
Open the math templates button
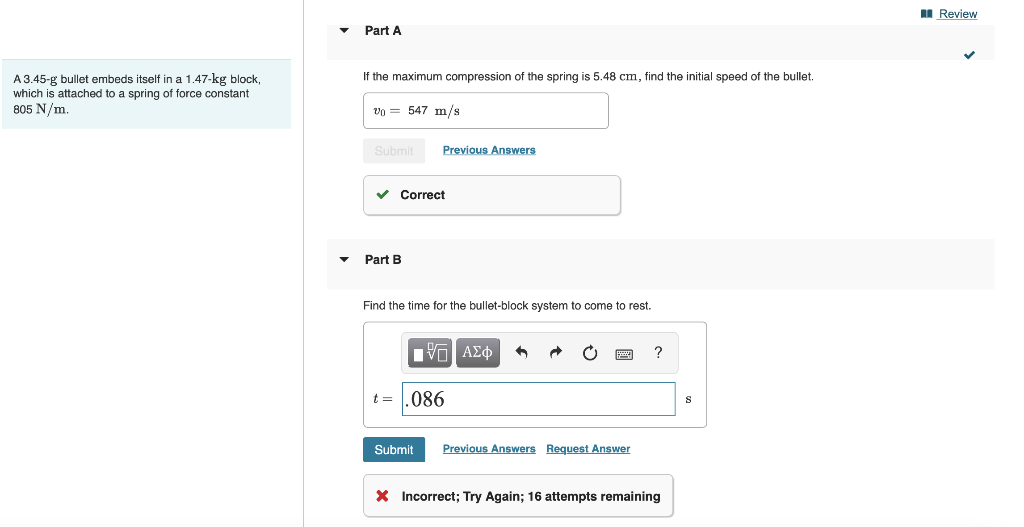pos(430,353)
